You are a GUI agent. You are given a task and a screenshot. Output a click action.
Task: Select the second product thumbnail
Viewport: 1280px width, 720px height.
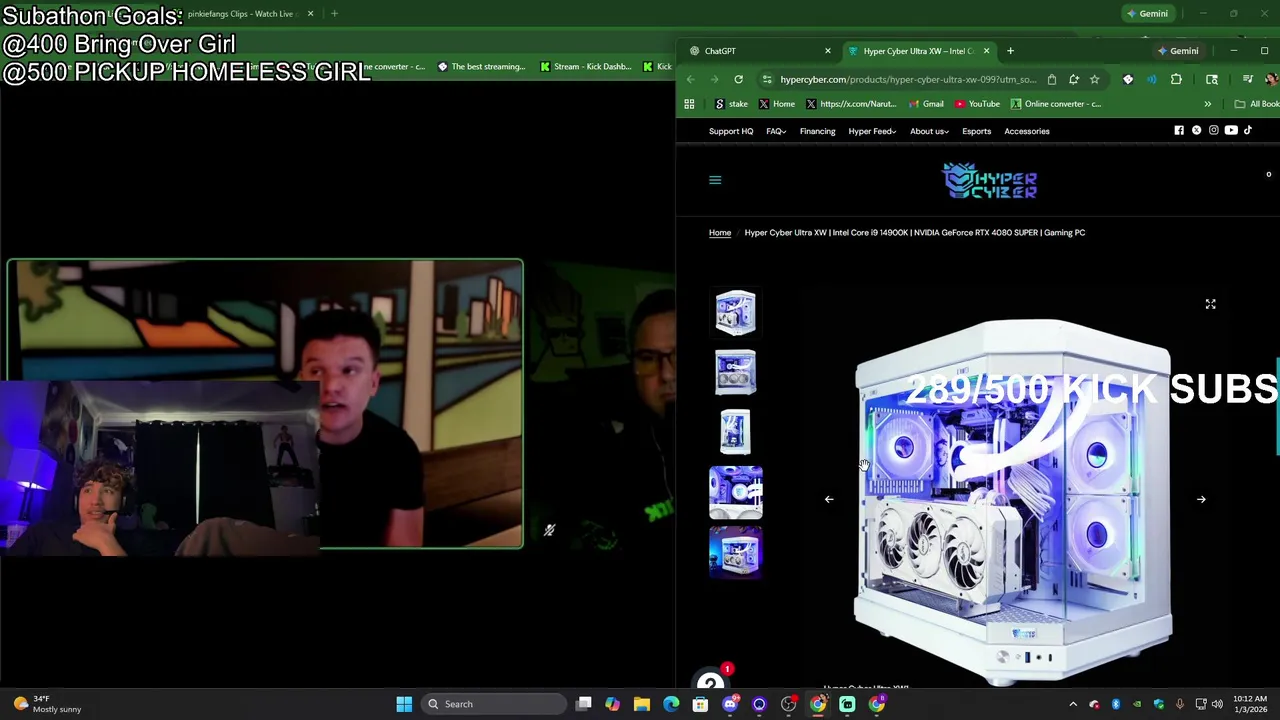coord(735,372)
